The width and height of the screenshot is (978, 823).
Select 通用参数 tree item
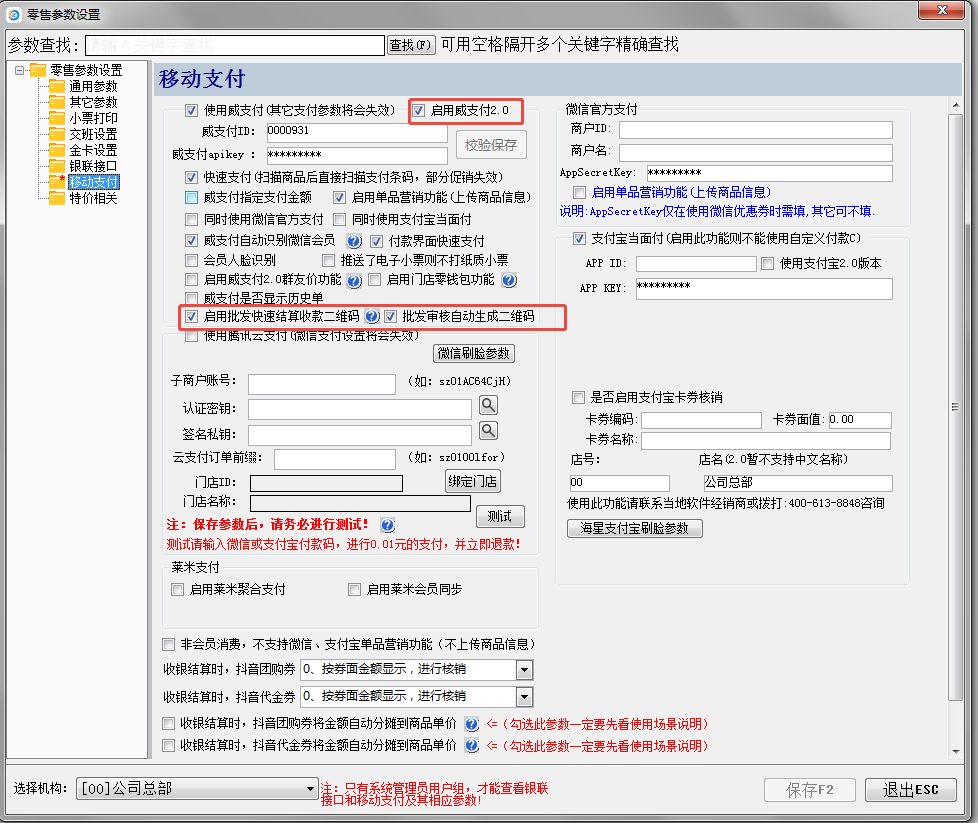tap(93, 86)
